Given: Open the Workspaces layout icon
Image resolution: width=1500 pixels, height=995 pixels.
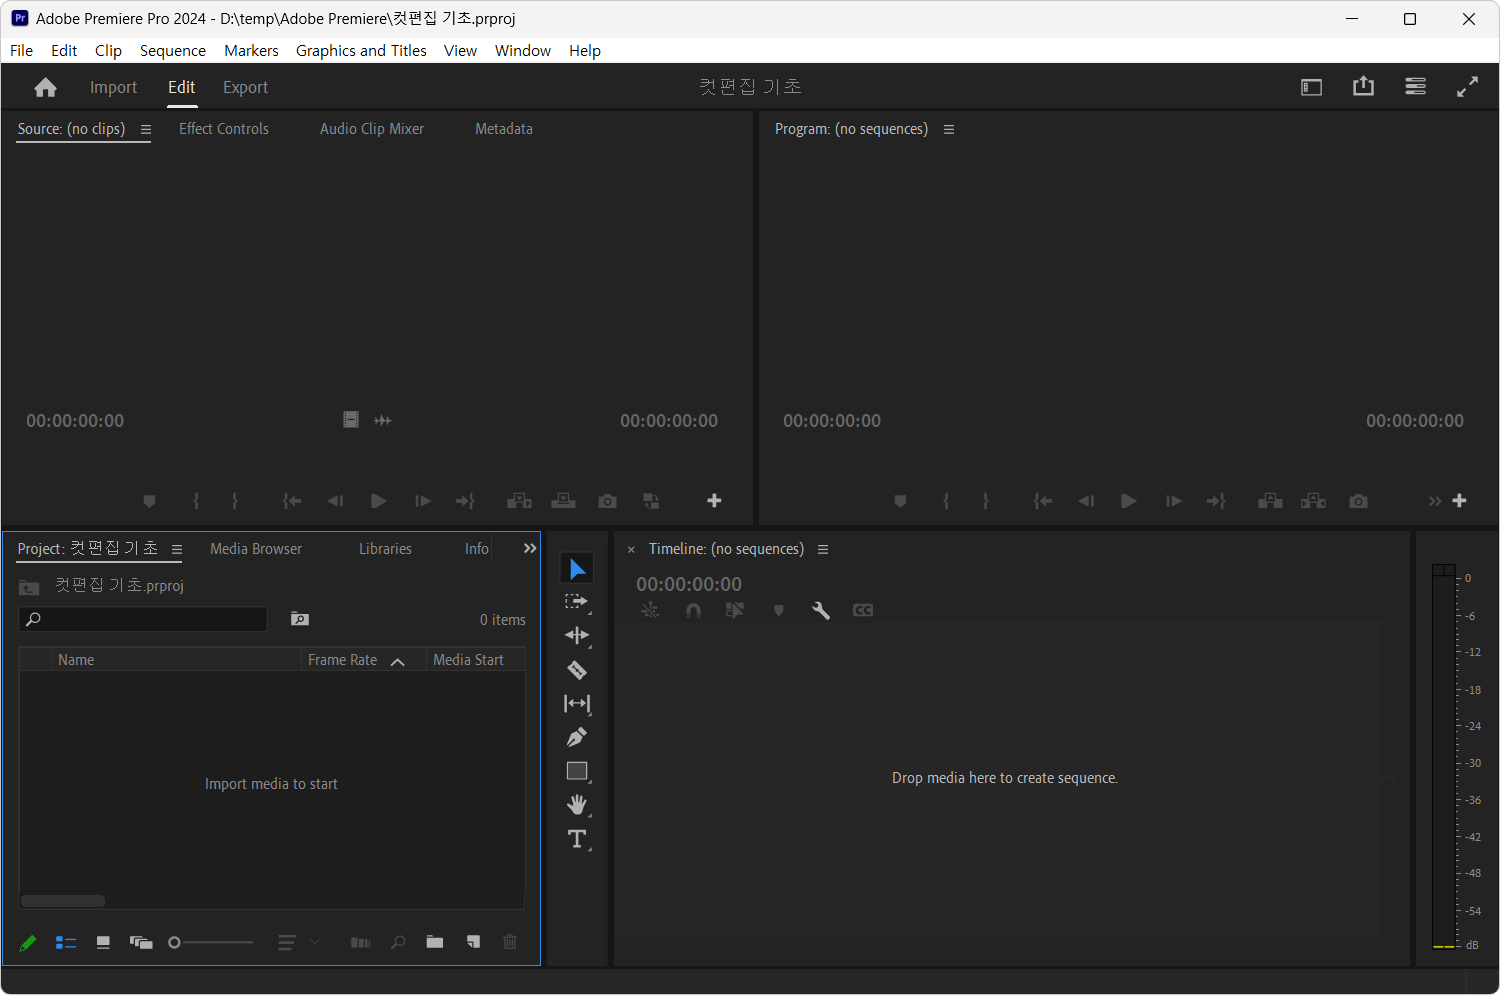Looking at the screenshot, I should [x=1311, y=87].
